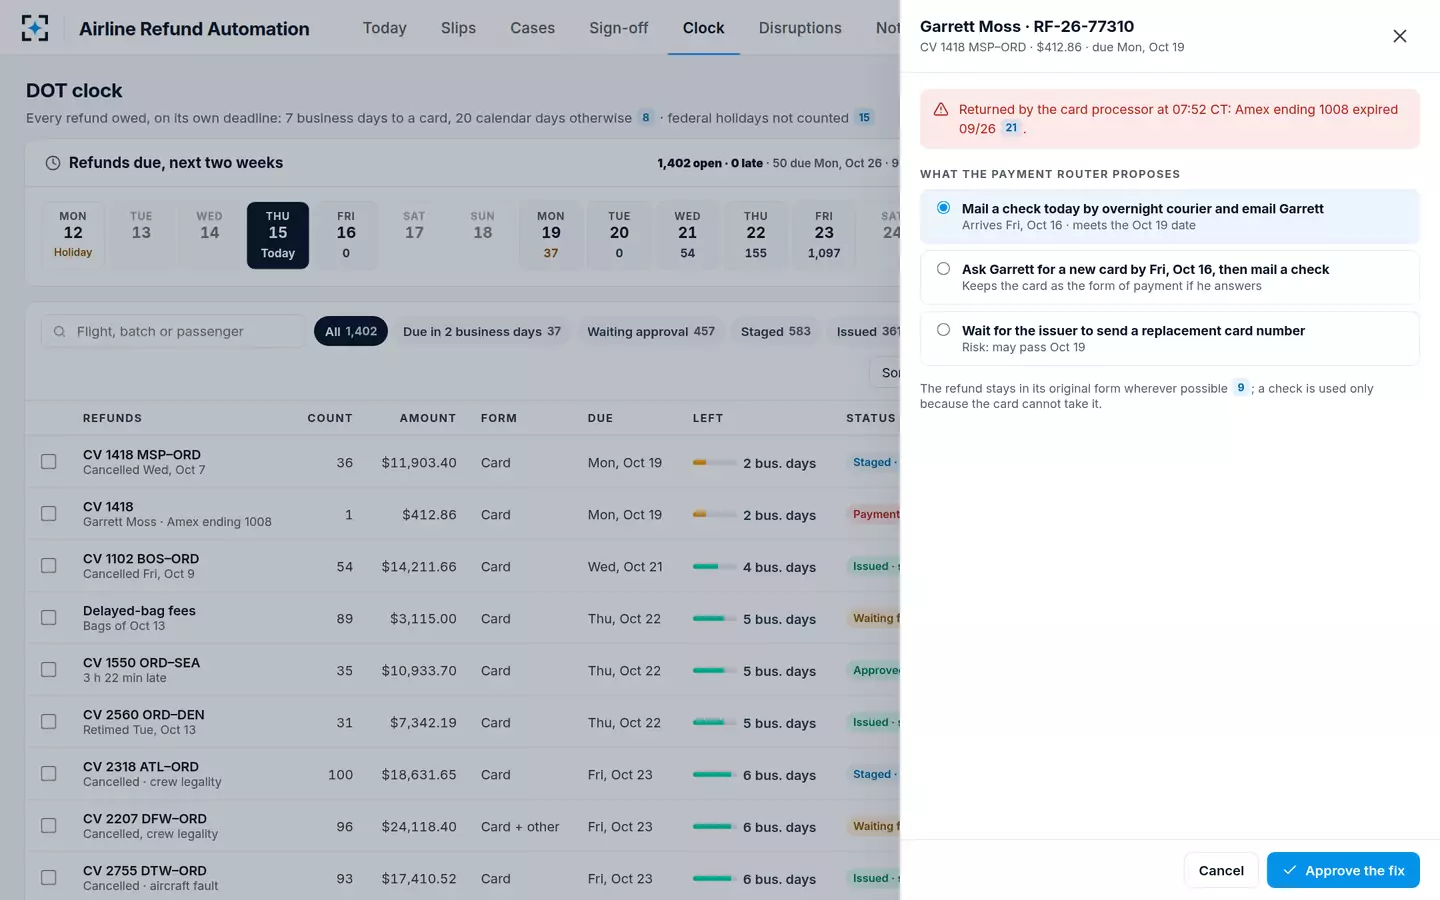This screenshot has width=1440, height=900.
Task: Click the Flight, batch or passenger search field
Action: (173, 331)
